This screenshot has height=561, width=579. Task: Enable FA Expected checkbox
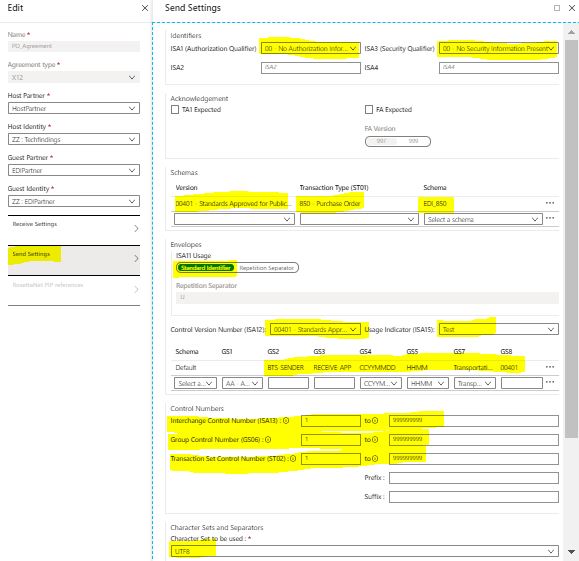coord(369,109)
